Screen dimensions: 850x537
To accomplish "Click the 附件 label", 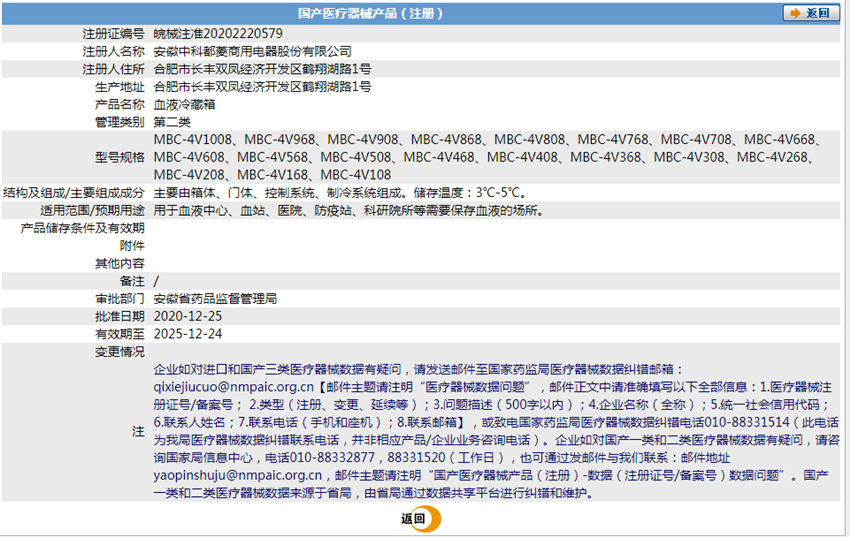I will pyautogui.click(x=132, y=245).
